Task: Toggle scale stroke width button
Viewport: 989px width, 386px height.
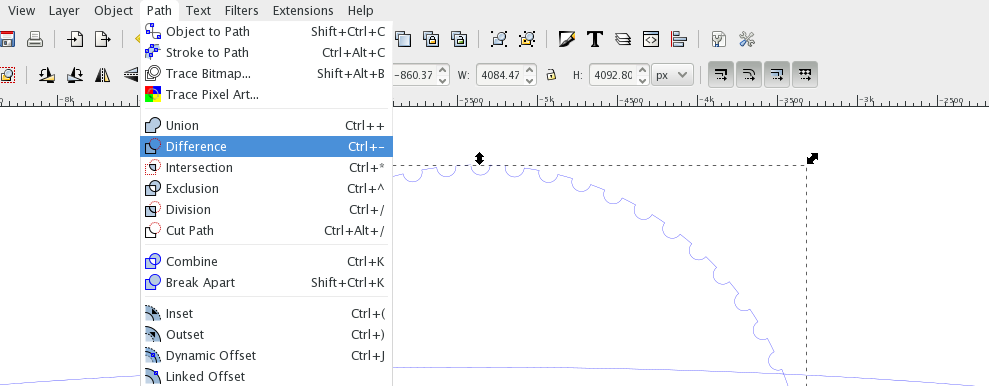Action: point(721,75)
